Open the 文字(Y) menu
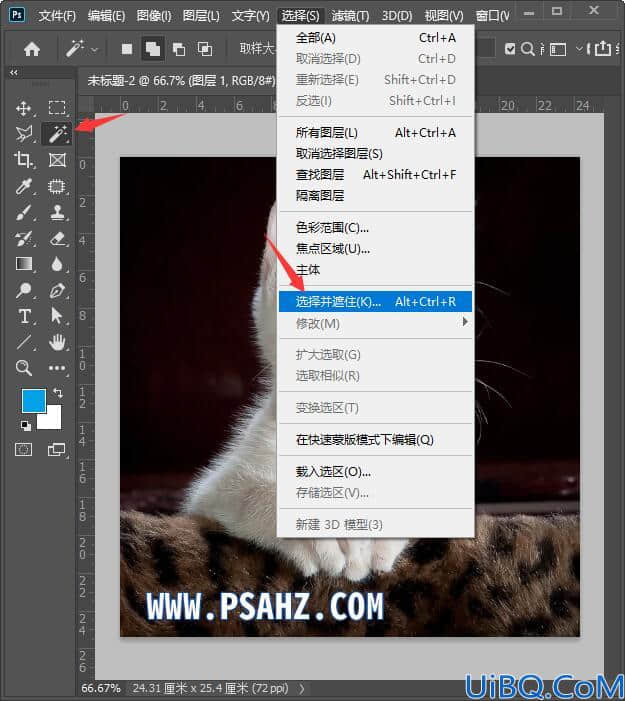The height and width of the screenshot is (701, 625). tap(250, 16)
